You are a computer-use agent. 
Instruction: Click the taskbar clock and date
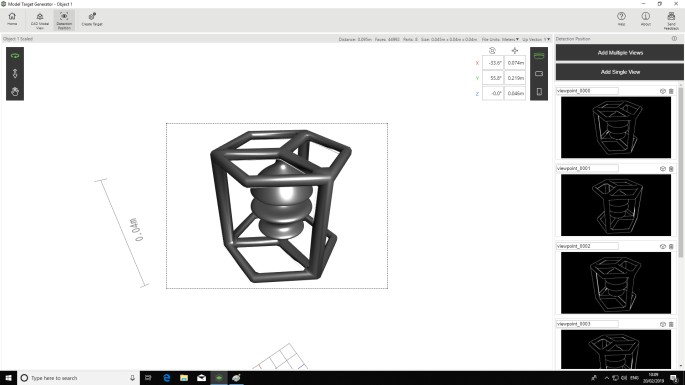pos(653,378)
